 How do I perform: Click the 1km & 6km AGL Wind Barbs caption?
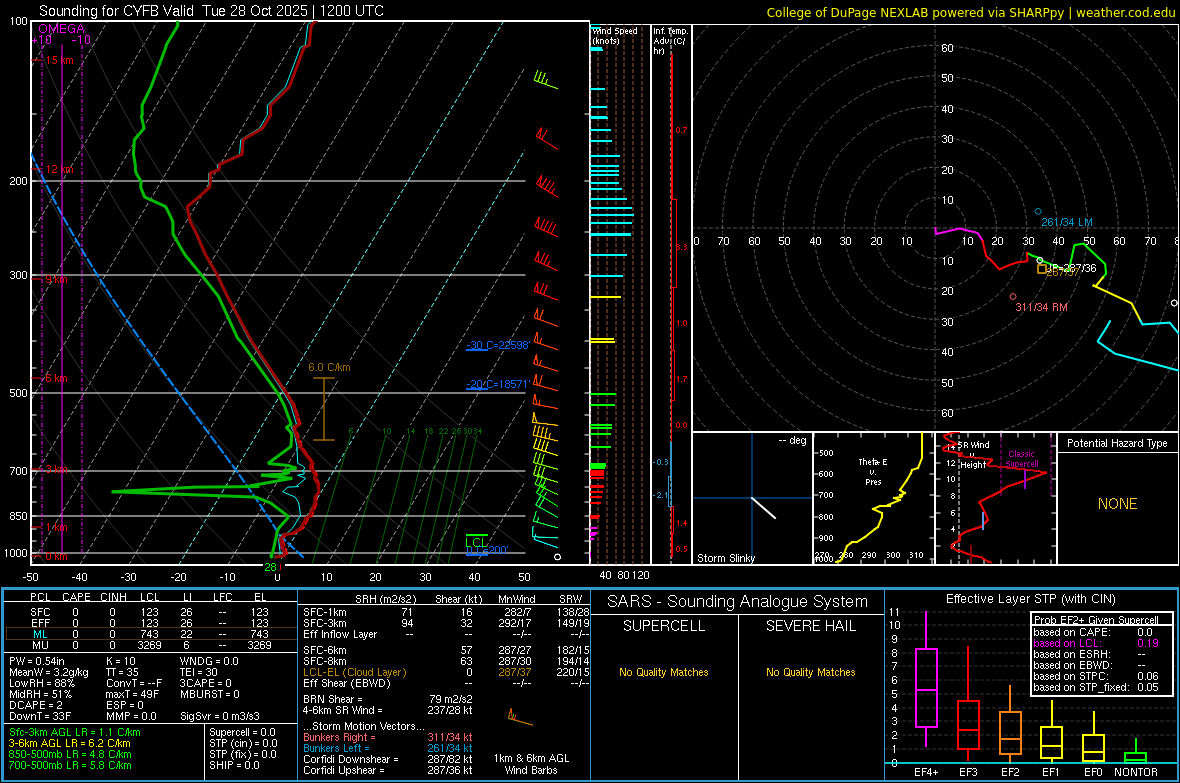point(531,764)
